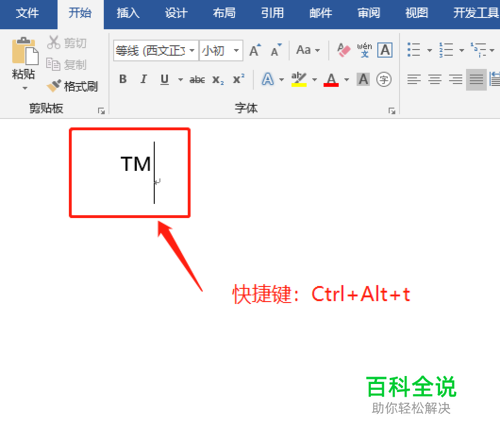
Task: Apply character border icon
Action: pos(385,50)
